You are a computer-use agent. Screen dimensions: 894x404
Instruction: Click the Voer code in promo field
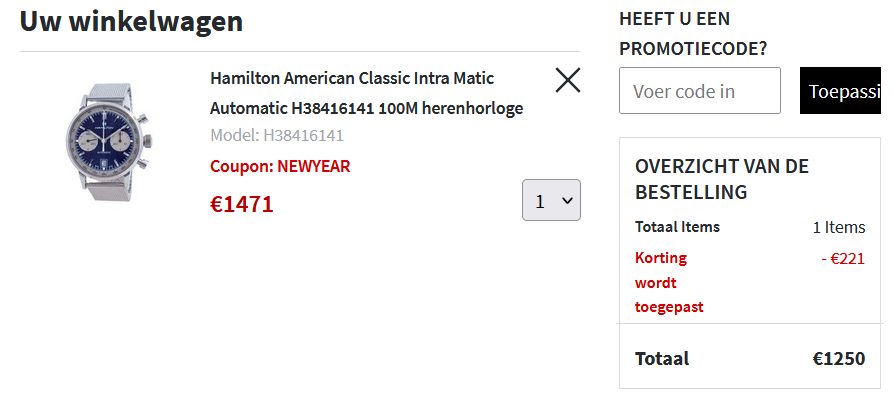[700, 91]
